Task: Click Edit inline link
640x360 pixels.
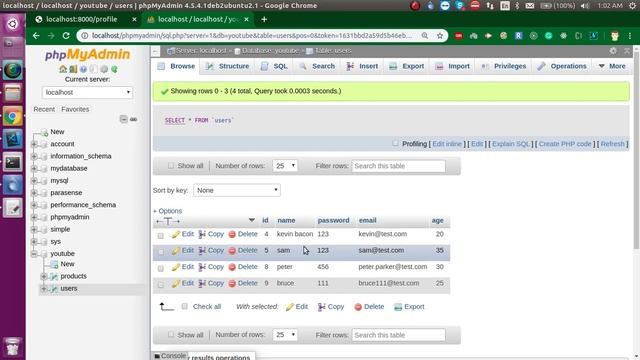Action: [x=447, y=144]
